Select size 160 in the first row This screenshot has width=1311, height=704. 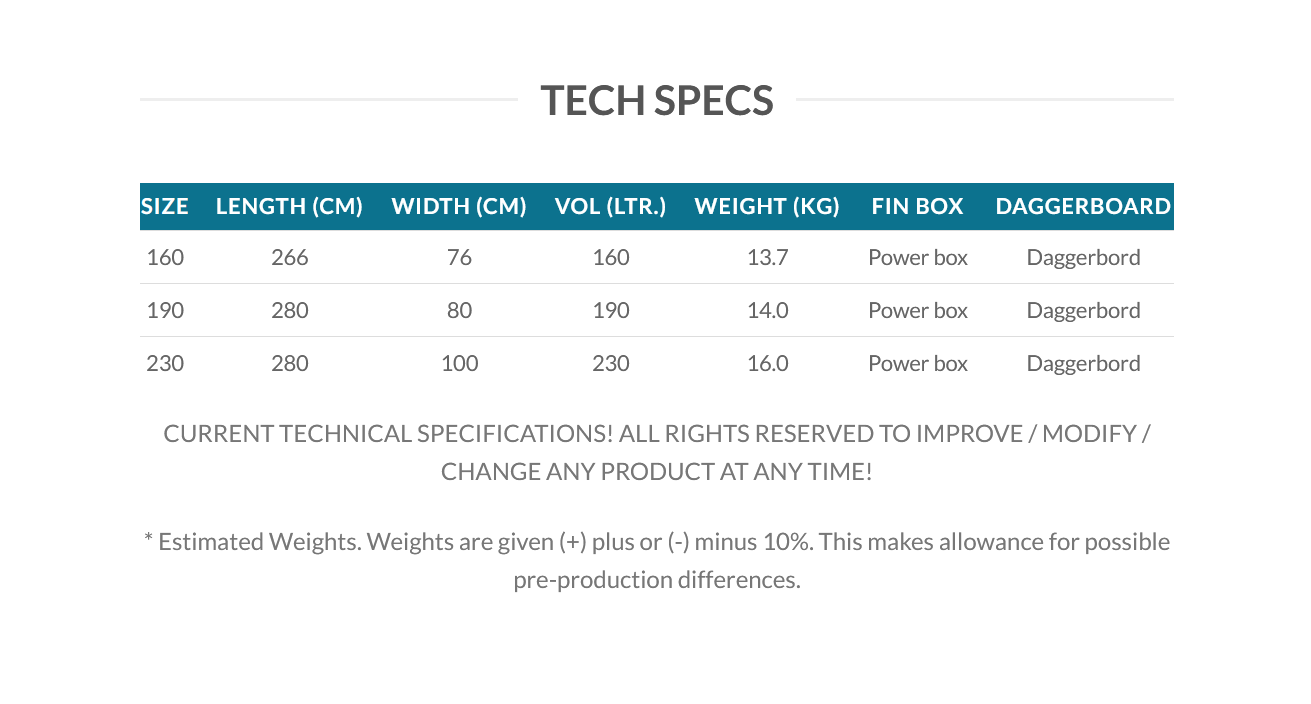(x=165, y=257)
